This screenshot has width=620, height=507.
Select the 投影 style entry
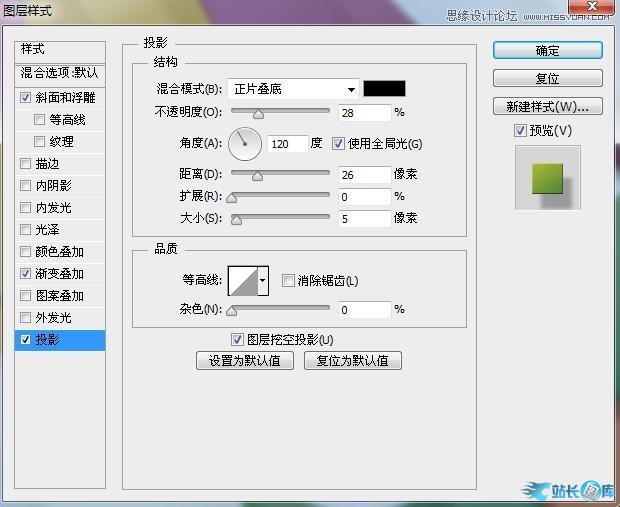click(60, 340)
